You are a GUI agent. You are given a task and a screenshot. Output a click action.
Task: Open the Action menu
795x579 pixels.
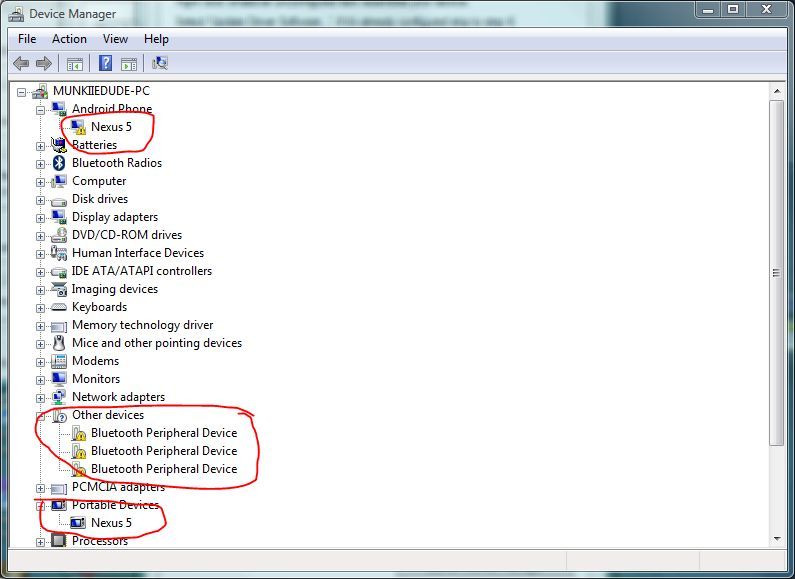tap(69, 39)
